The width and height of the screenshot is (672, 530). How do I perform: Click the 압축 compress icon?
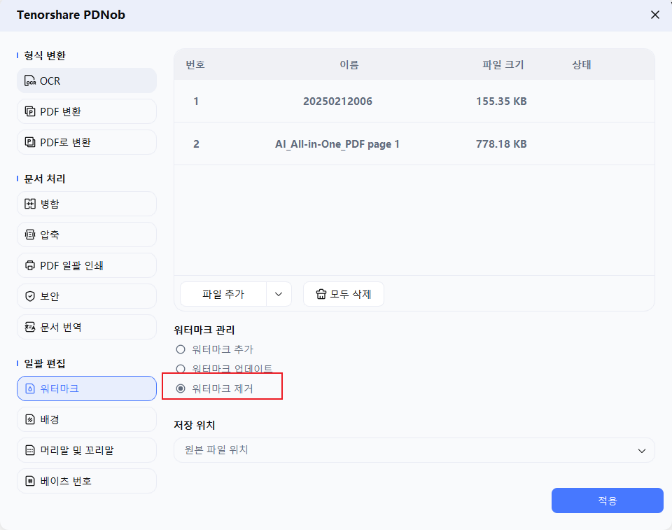tap(30, 235)
